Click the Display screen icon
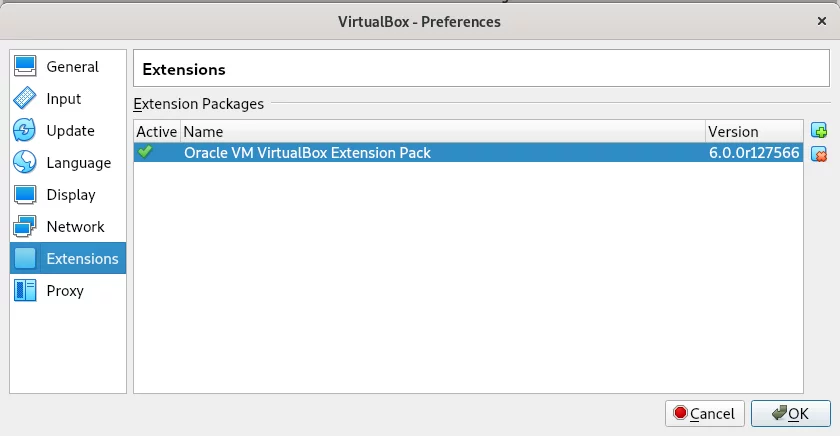 point(25,194)
